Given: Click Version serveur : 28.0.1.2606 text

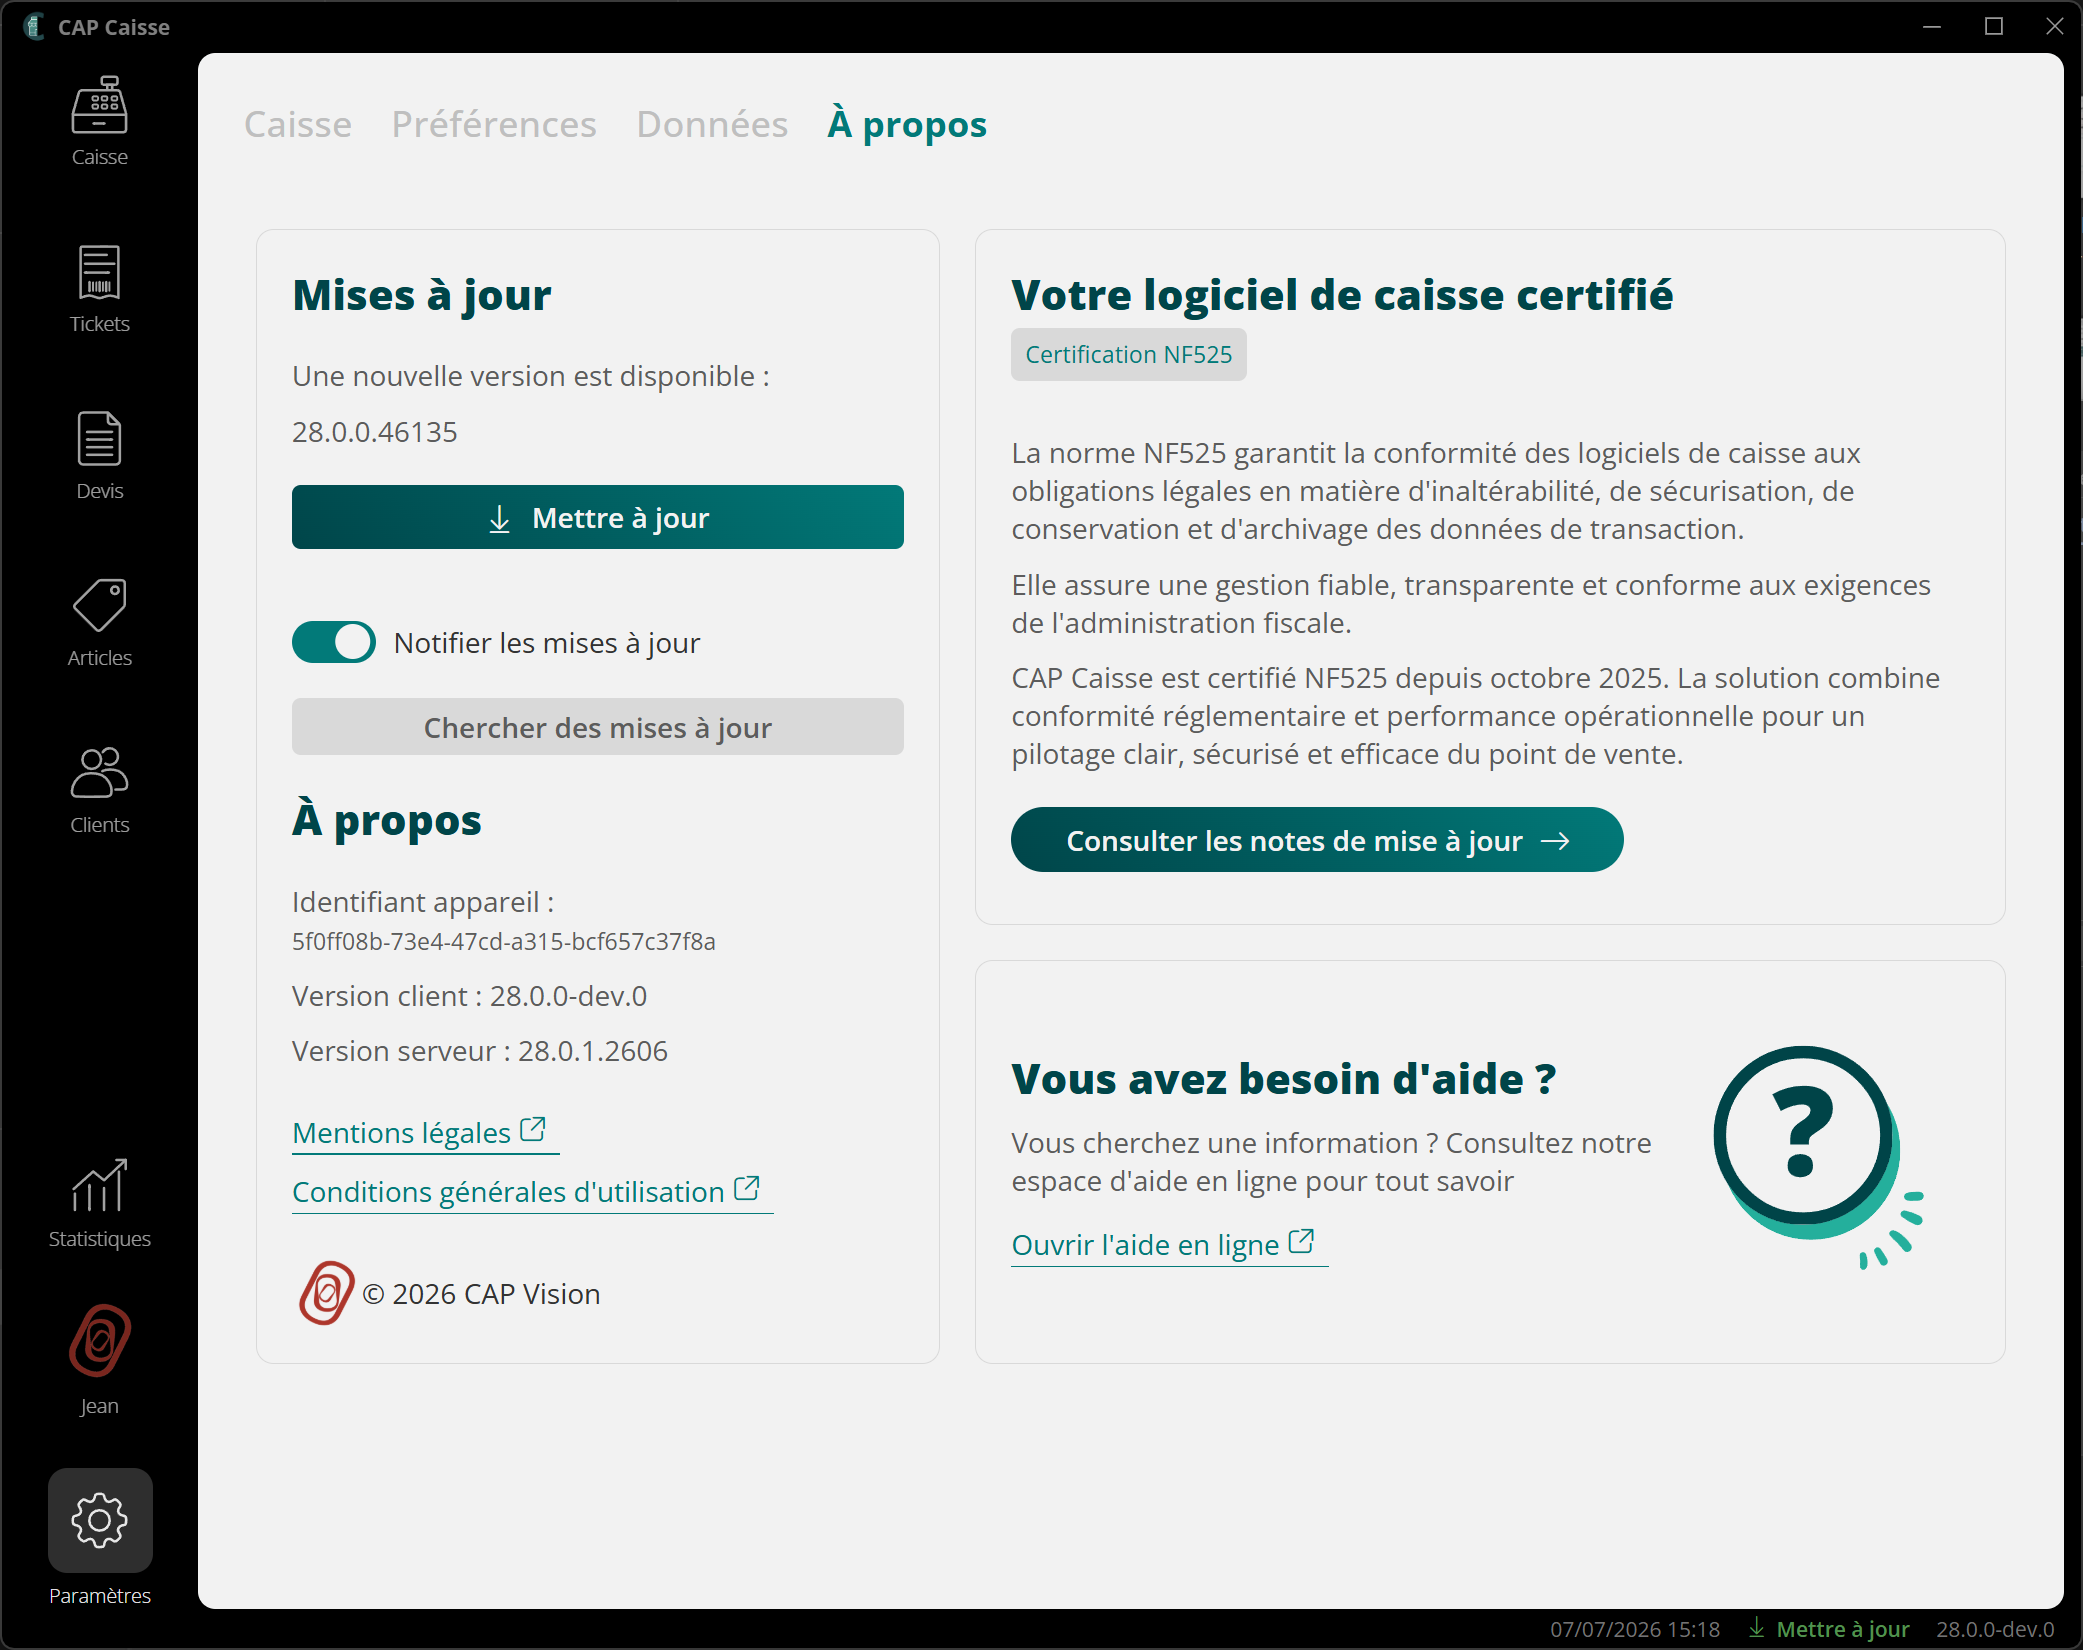Looking at the screenshot, I should click(480, 1051).
